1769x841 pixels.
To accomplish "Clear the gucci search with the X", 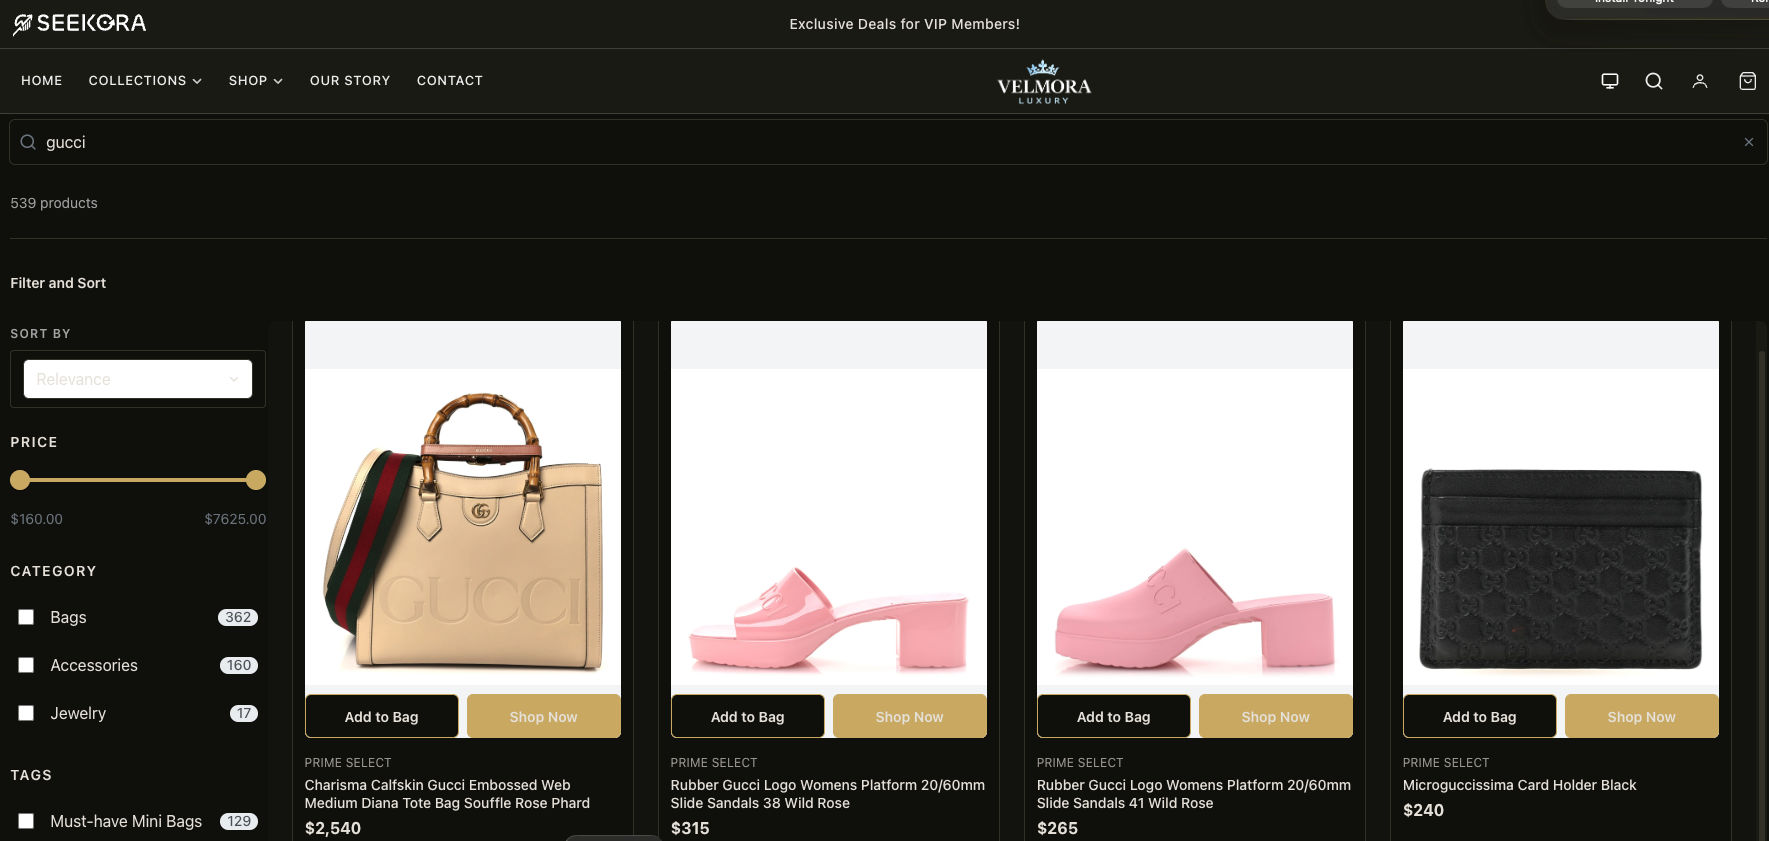I will pyautogui.click(x=1749, y=142).
